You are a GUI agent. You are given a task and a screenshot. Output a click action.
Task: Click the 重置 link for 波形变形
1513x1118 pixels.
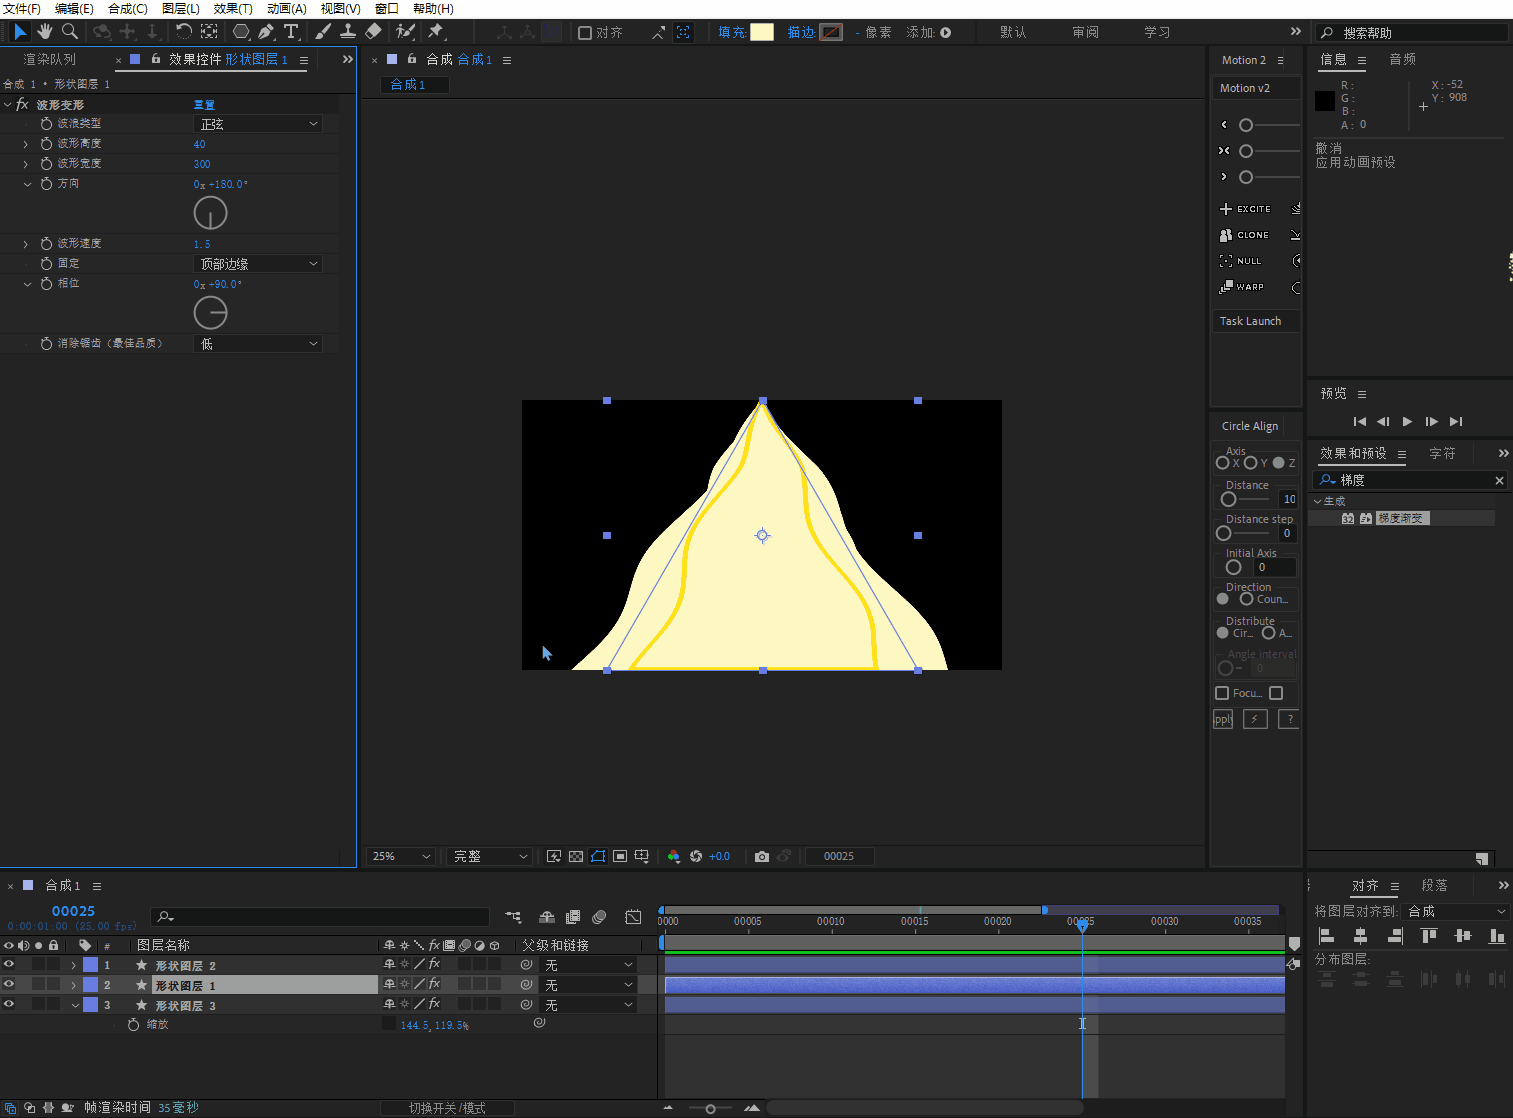pos(204,105)
